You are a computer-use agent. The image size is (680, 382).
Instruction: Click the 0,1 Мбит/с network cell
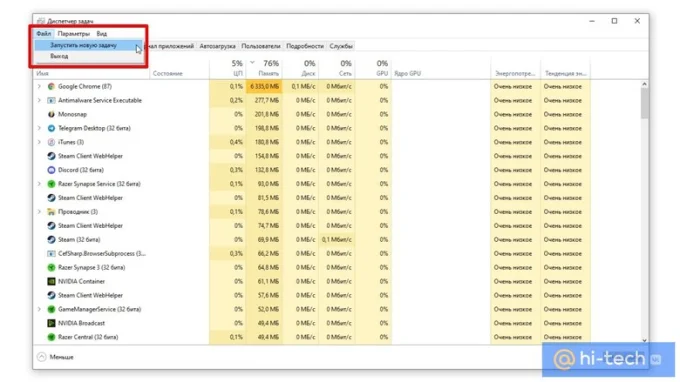point(337,239)
